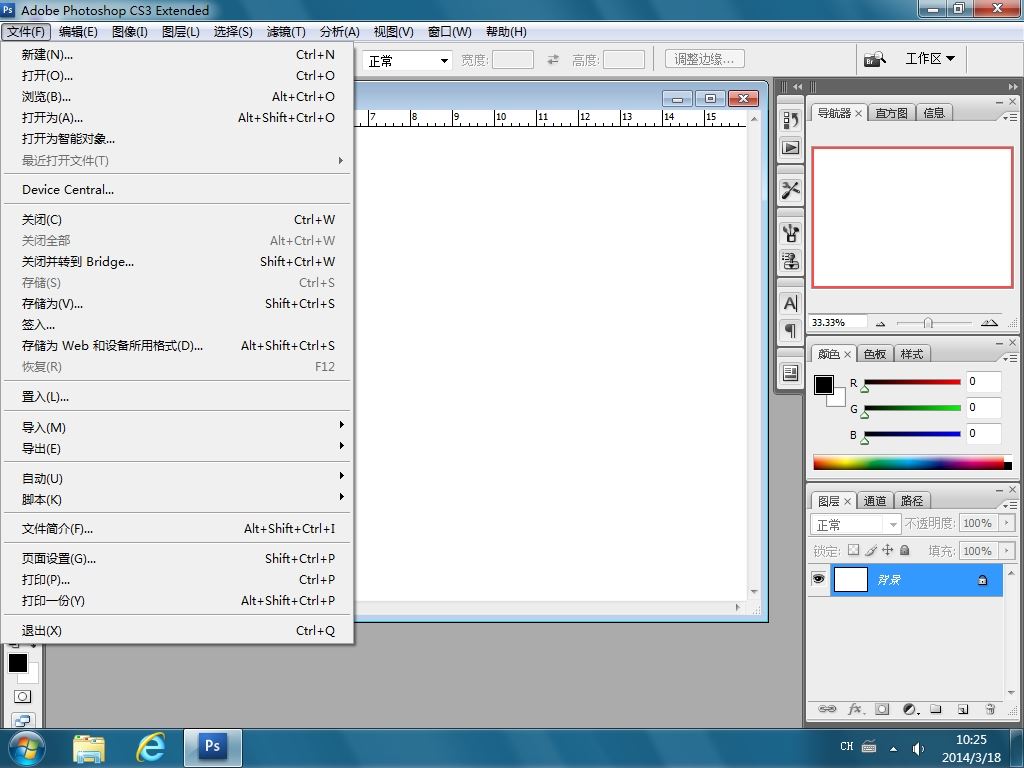Choose 退出(X) to quit Photoshop
The image size is (1024, 768).
(x=177, y=631)
